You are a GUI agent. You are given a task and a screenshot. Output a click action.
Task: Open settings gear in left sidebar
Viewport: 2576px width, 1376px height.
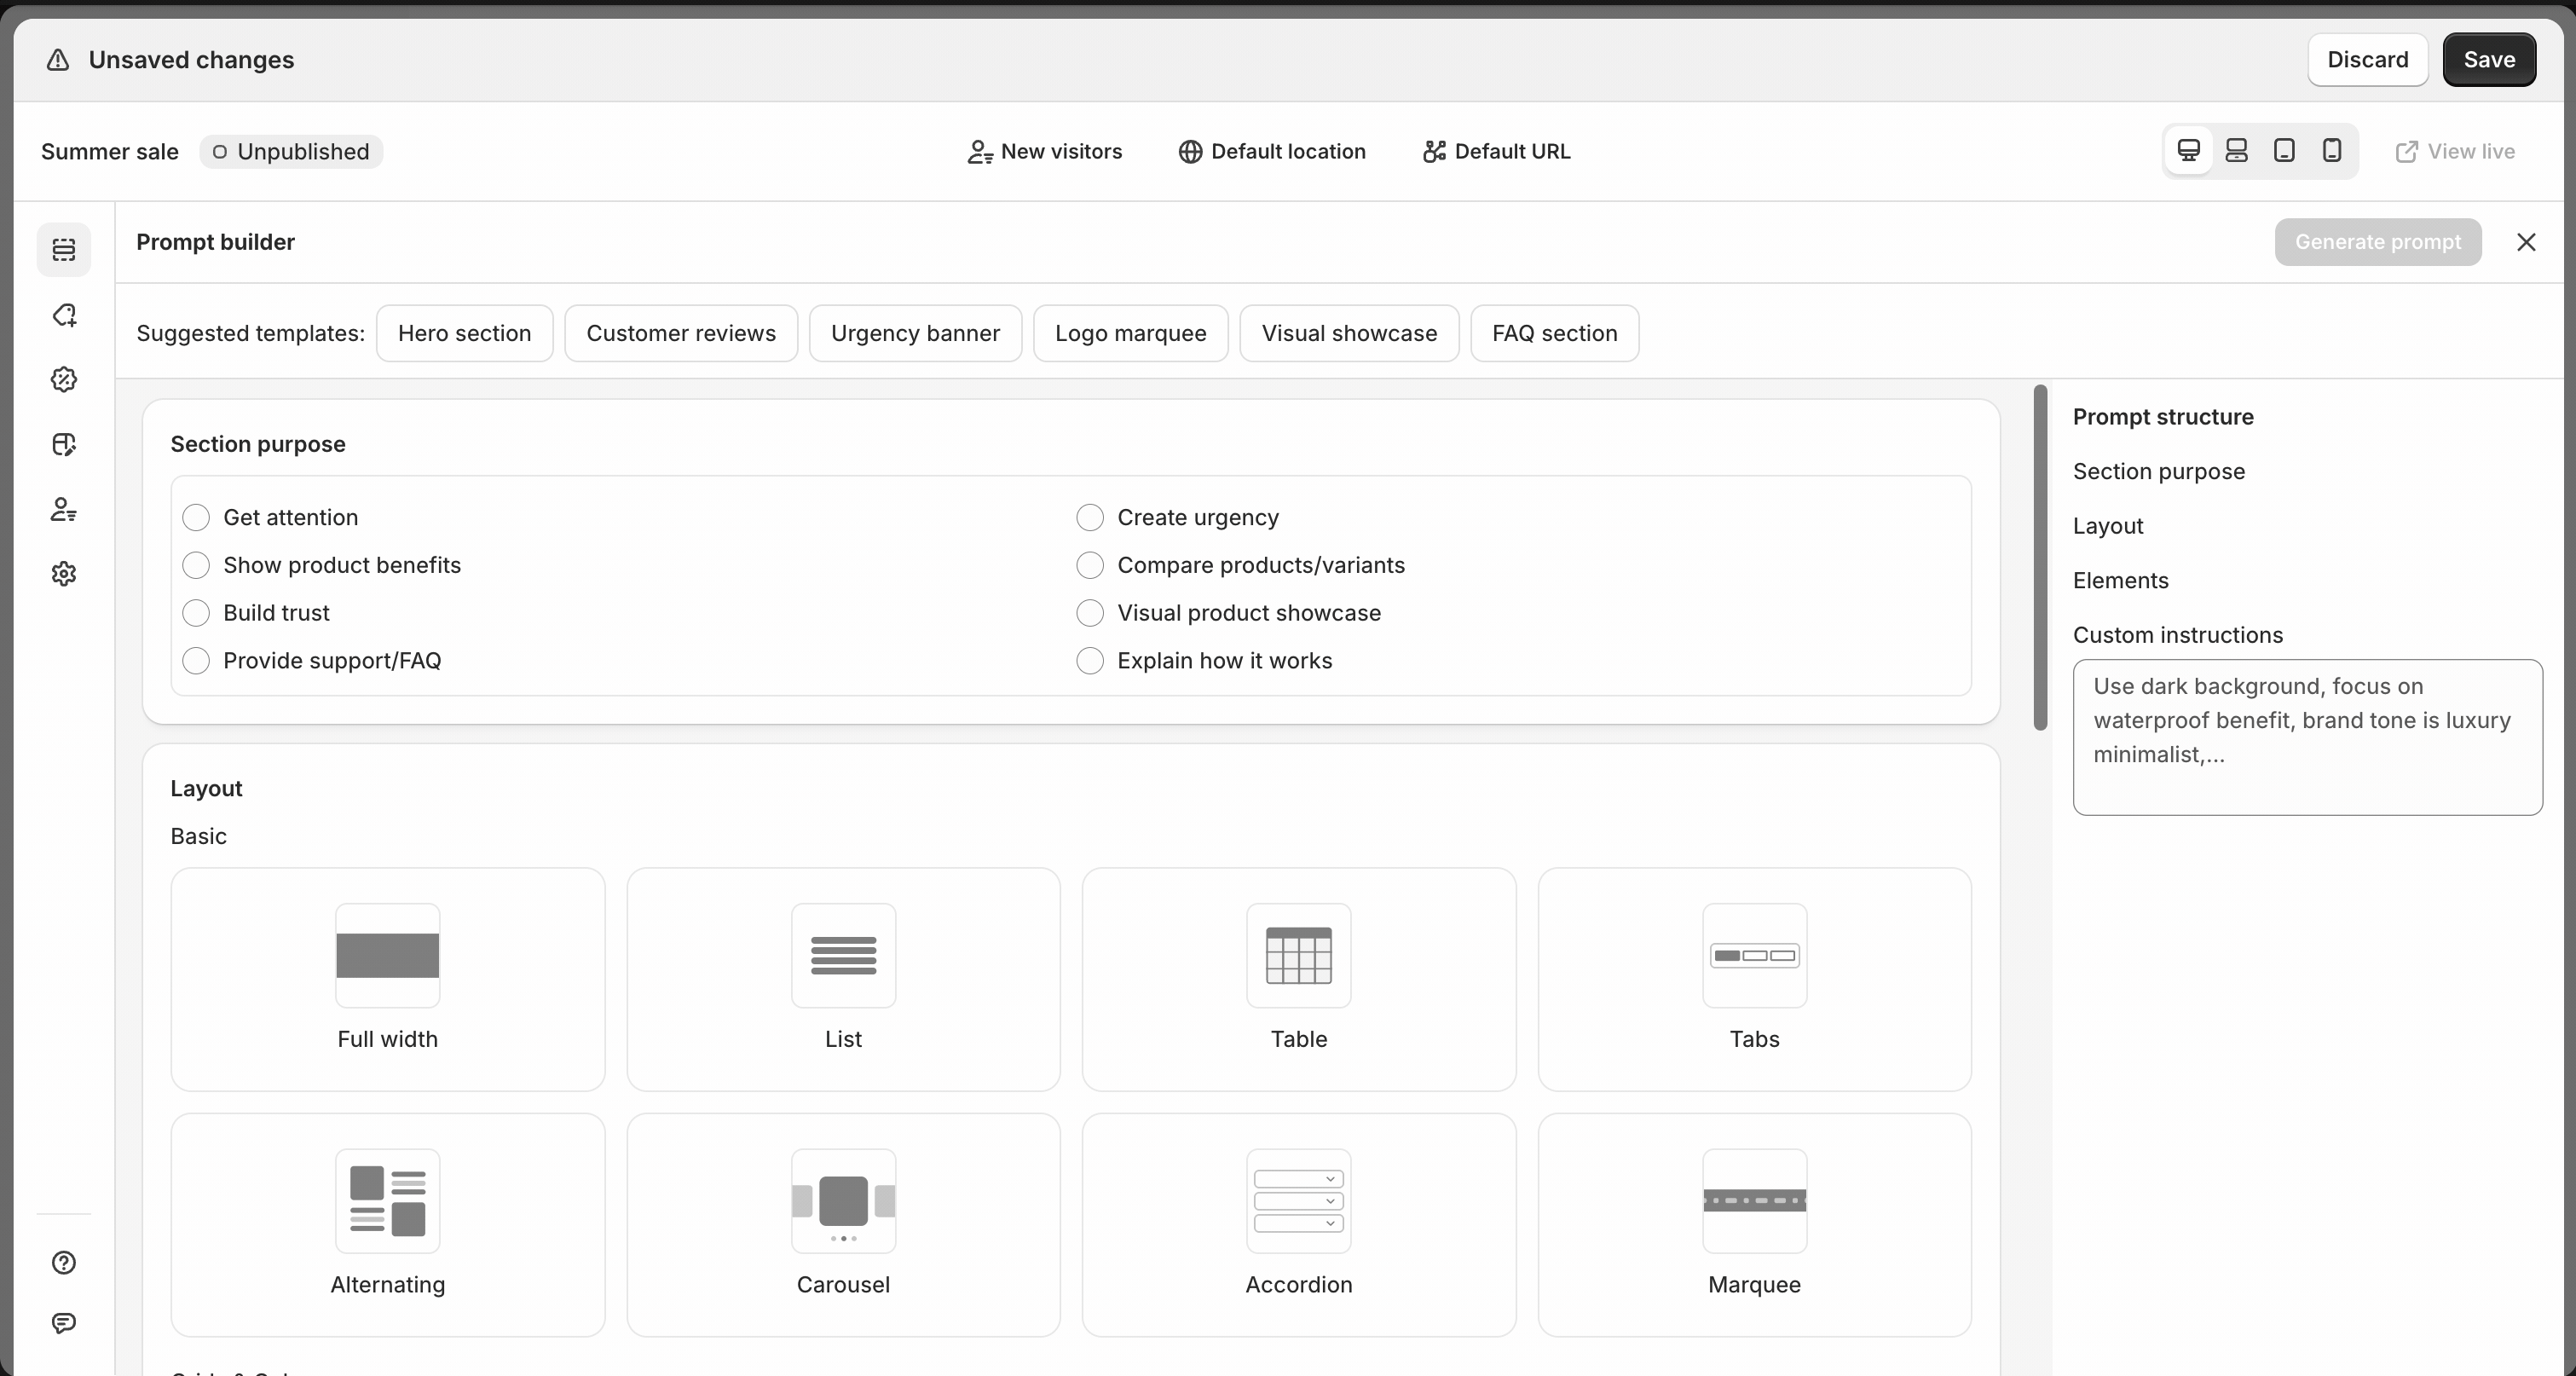tap(64, 574)
